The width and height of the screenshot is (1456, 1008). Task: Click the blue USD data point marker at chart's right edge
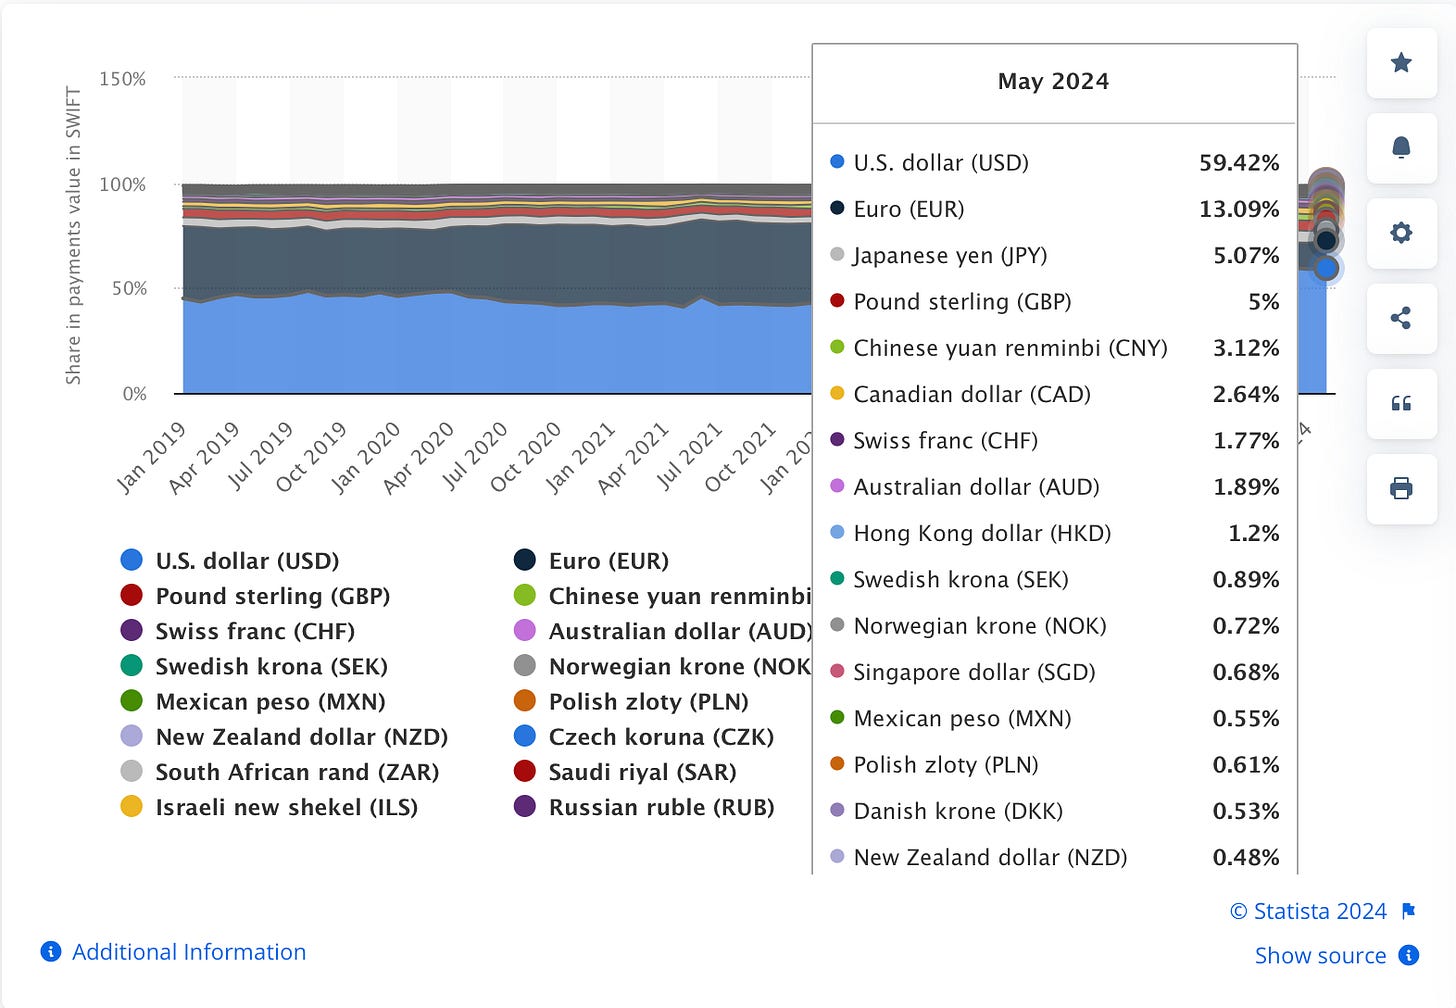[1326, 268]
